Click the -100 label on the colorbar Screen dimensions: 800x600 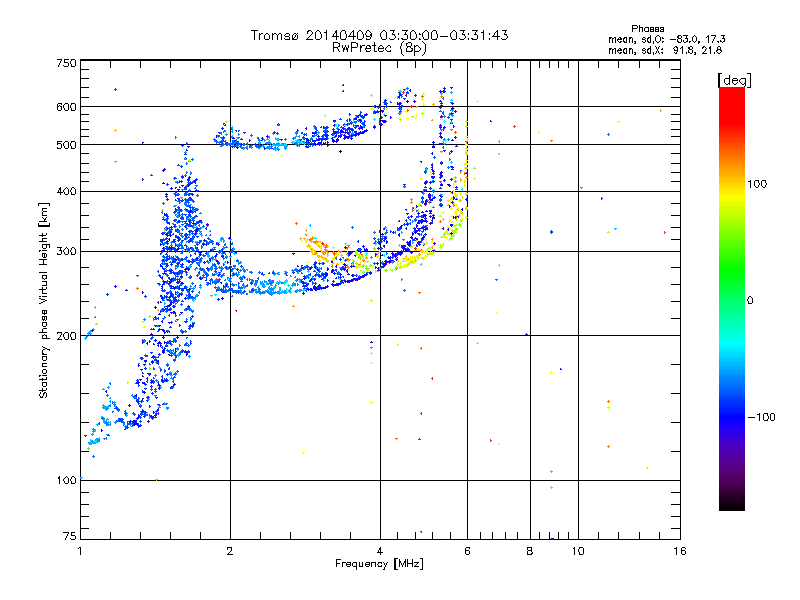761,417
